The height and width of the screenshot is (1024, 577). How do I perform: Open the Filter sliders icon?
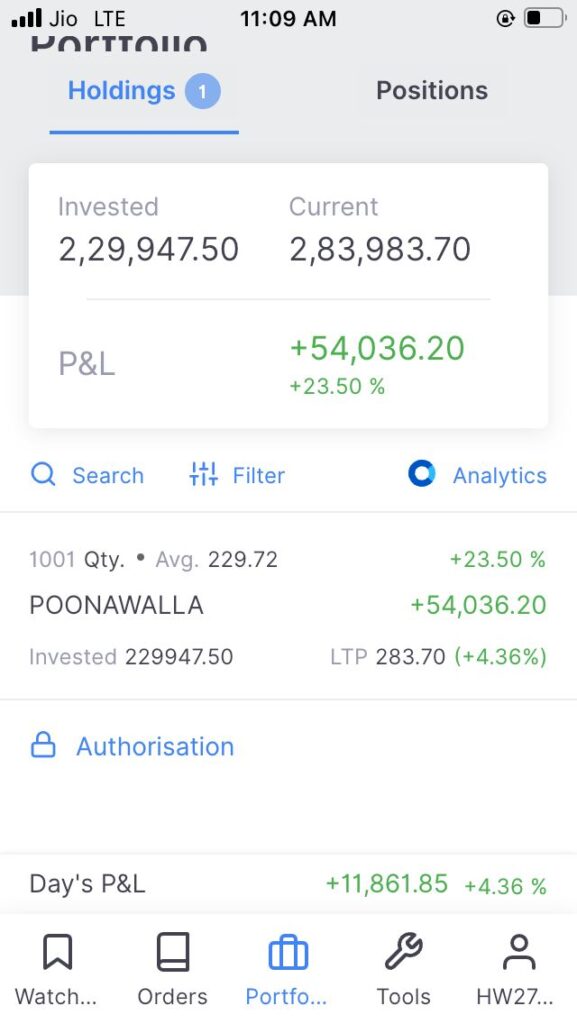(x=203, y=474)
